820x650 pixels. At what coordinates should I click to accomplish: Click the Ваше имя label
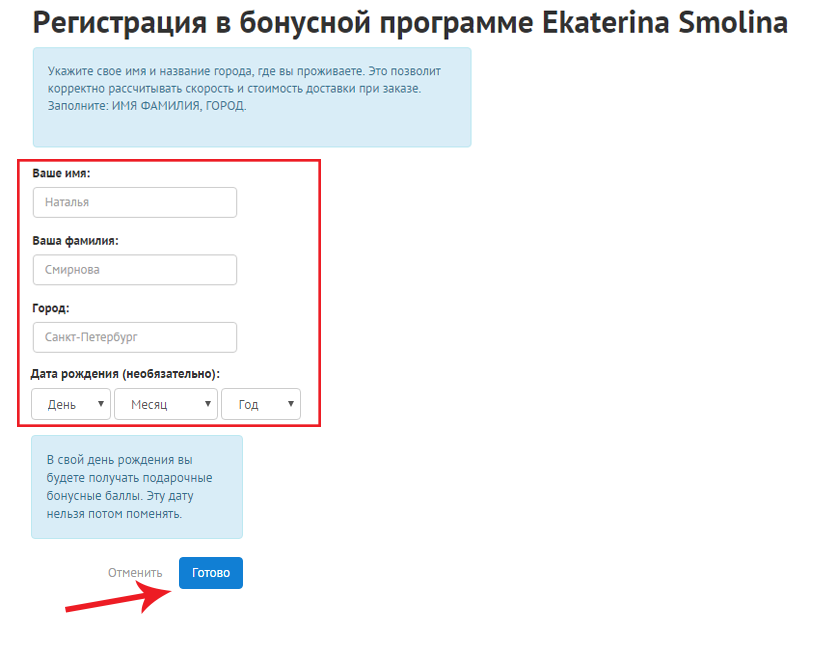[x=62, y=173]
